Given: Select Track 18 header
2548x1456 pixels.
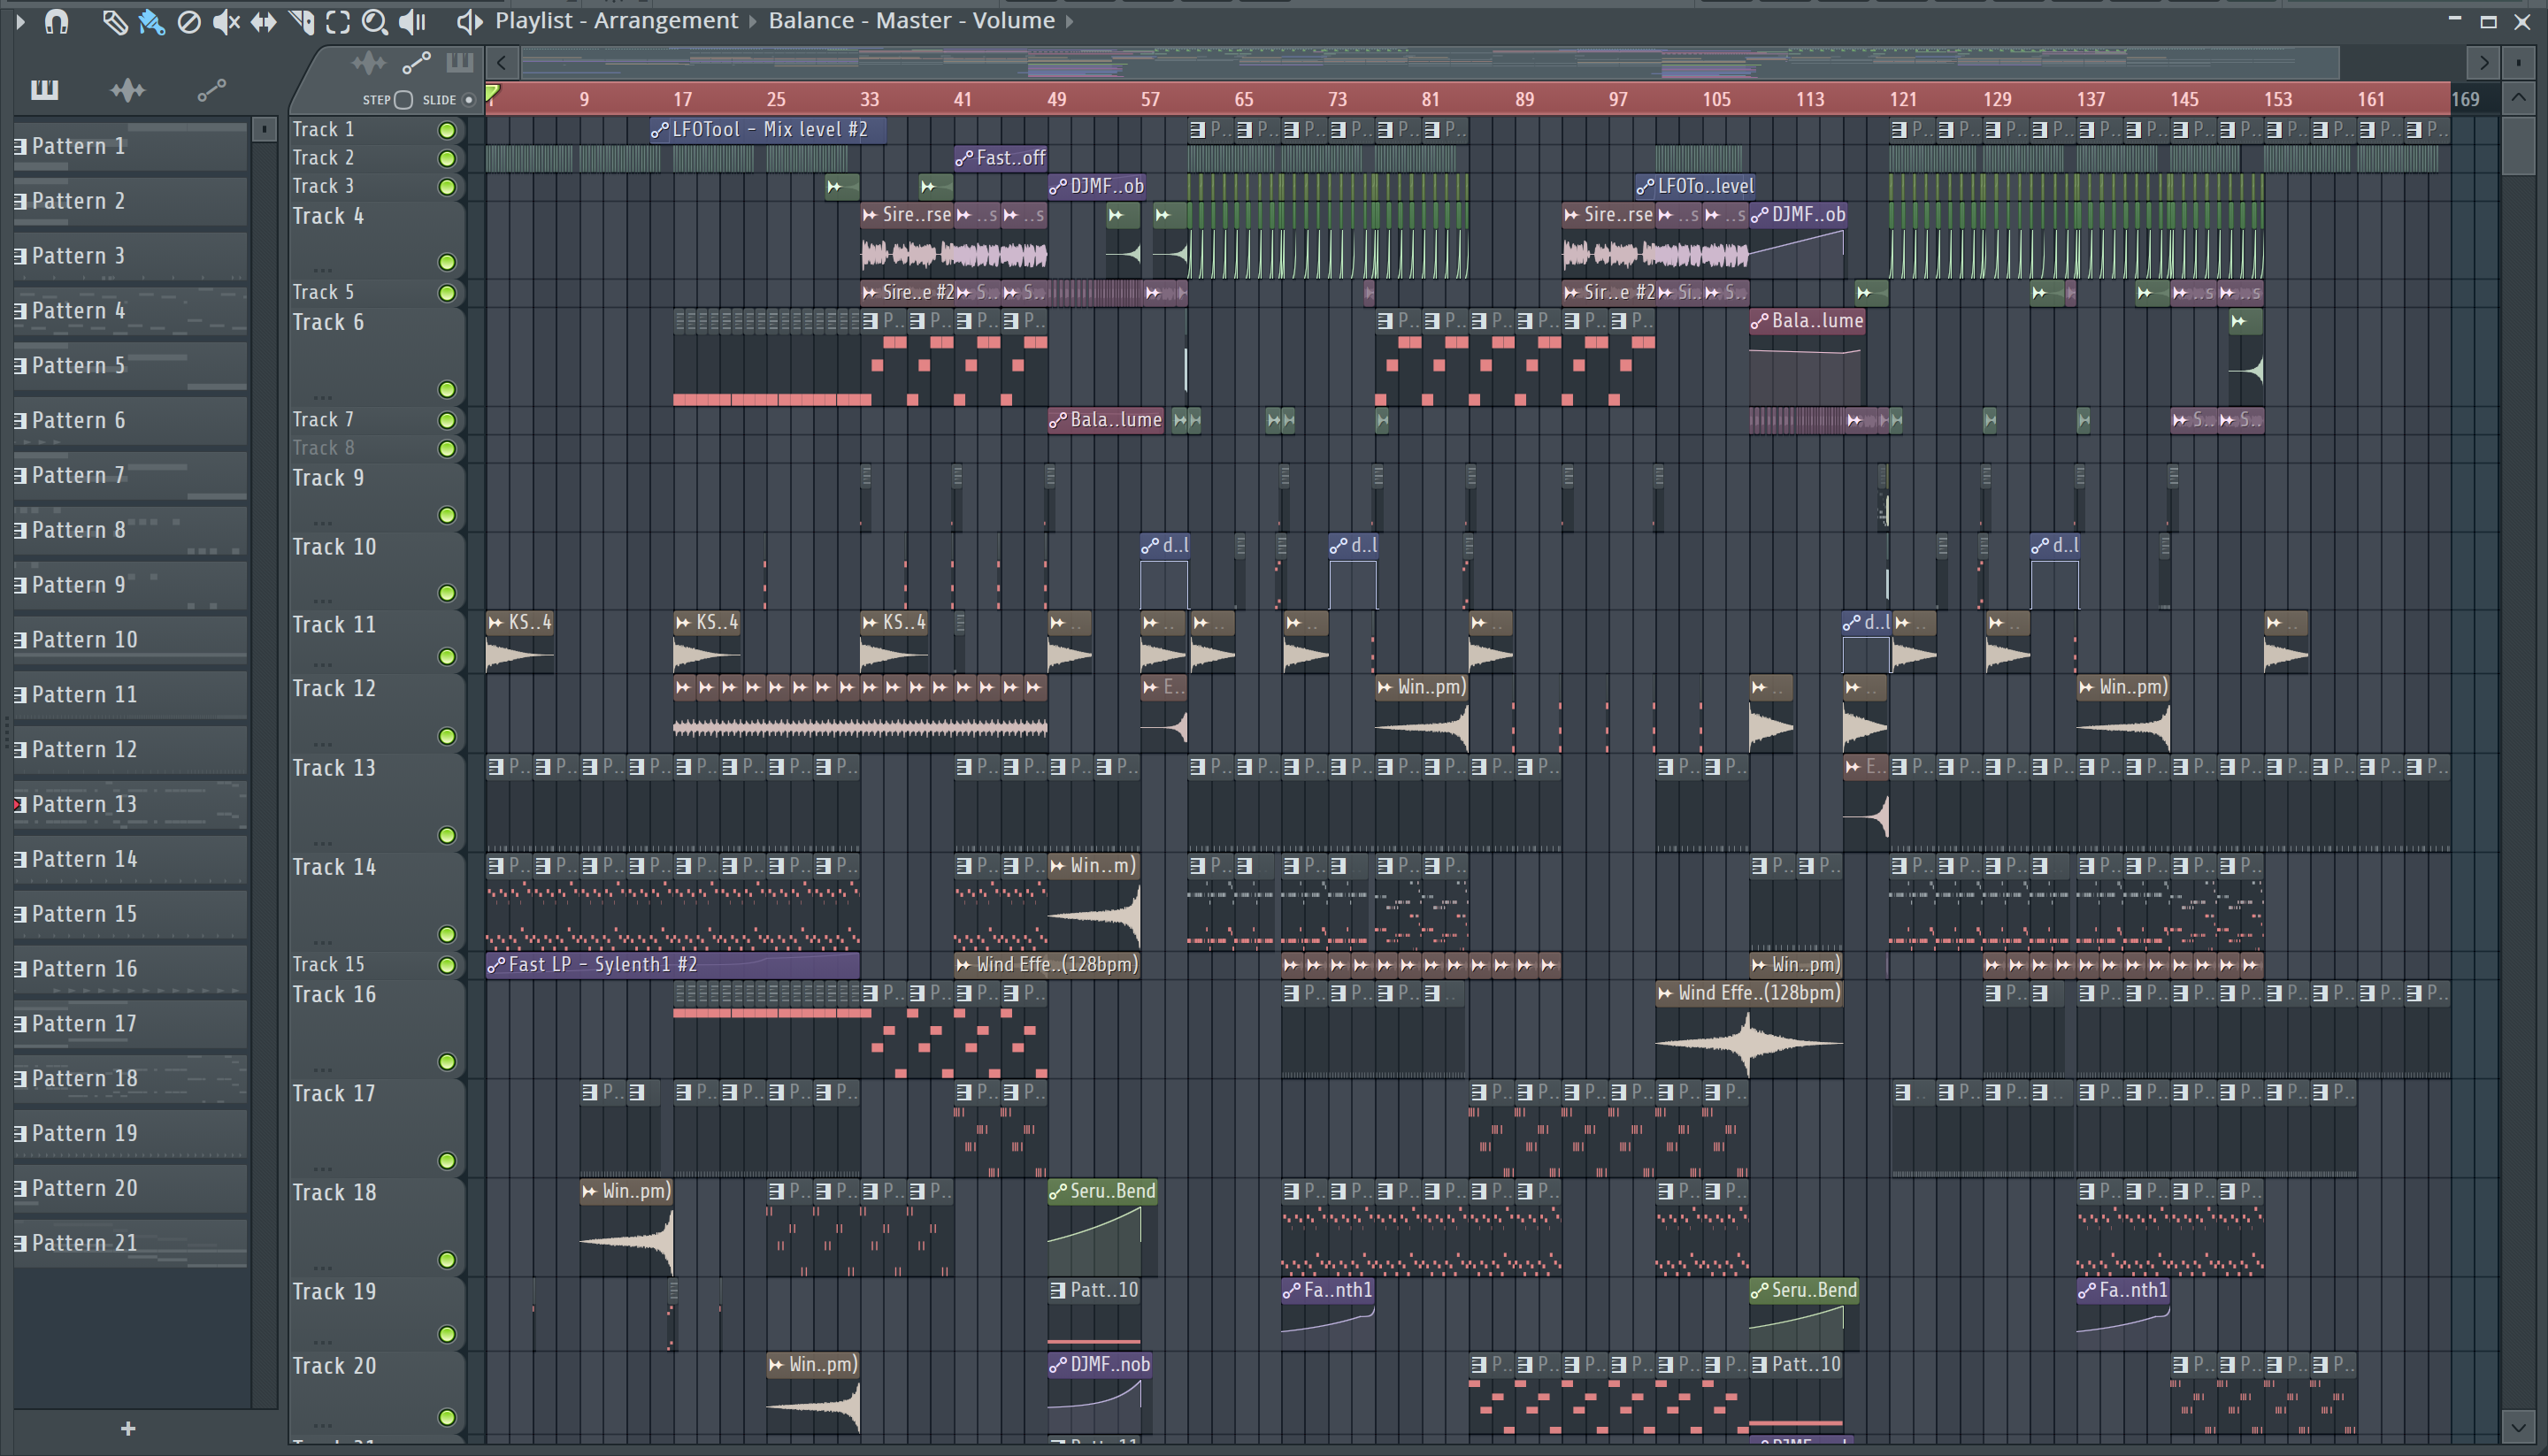Looking at the screenshot, I should 377,1227.
